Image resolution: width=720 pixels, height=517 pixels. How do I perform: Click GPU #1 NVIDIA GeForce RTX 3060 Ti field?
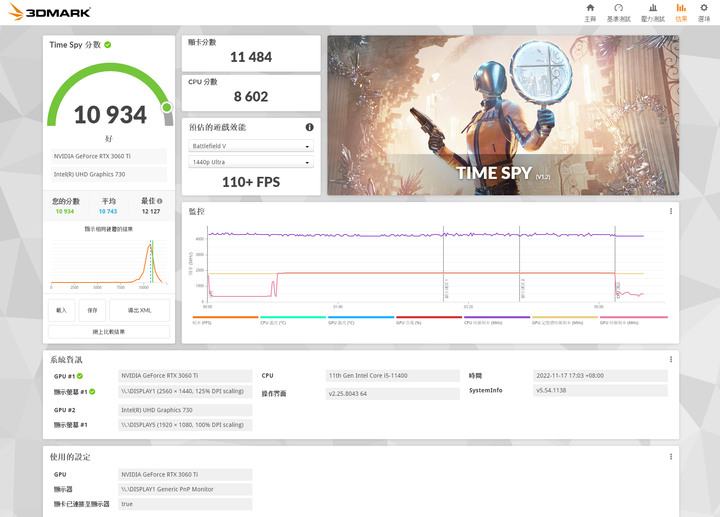tap(185, 376)
